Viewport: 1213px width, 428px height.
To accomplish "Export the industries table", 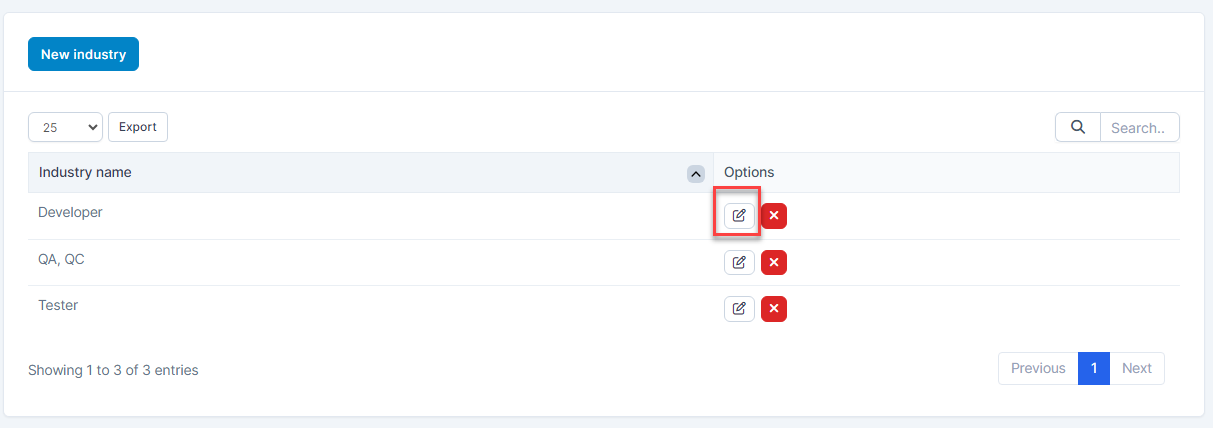I will pyautogui.click(x=138, y=127).
